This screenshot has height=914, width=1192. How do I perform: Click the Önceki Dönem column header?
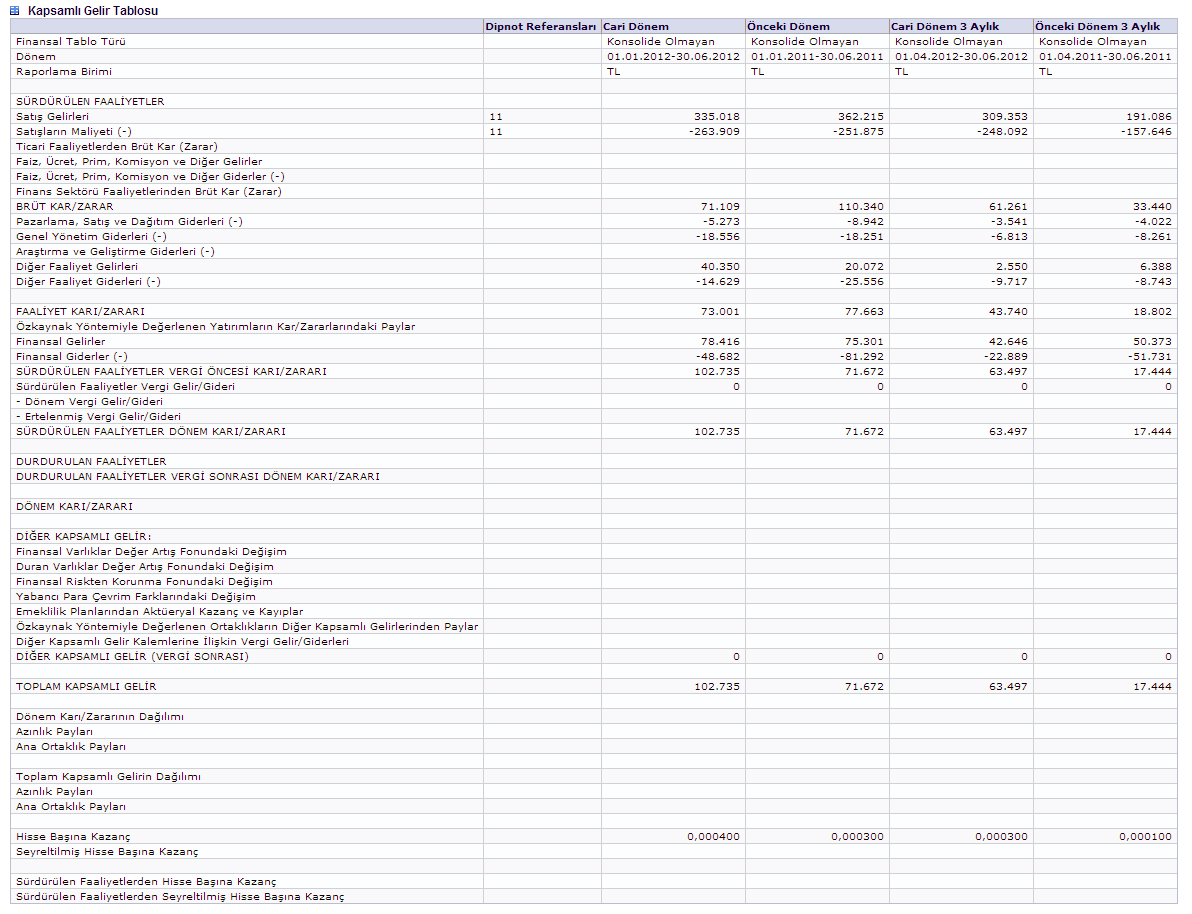[788, 26]
